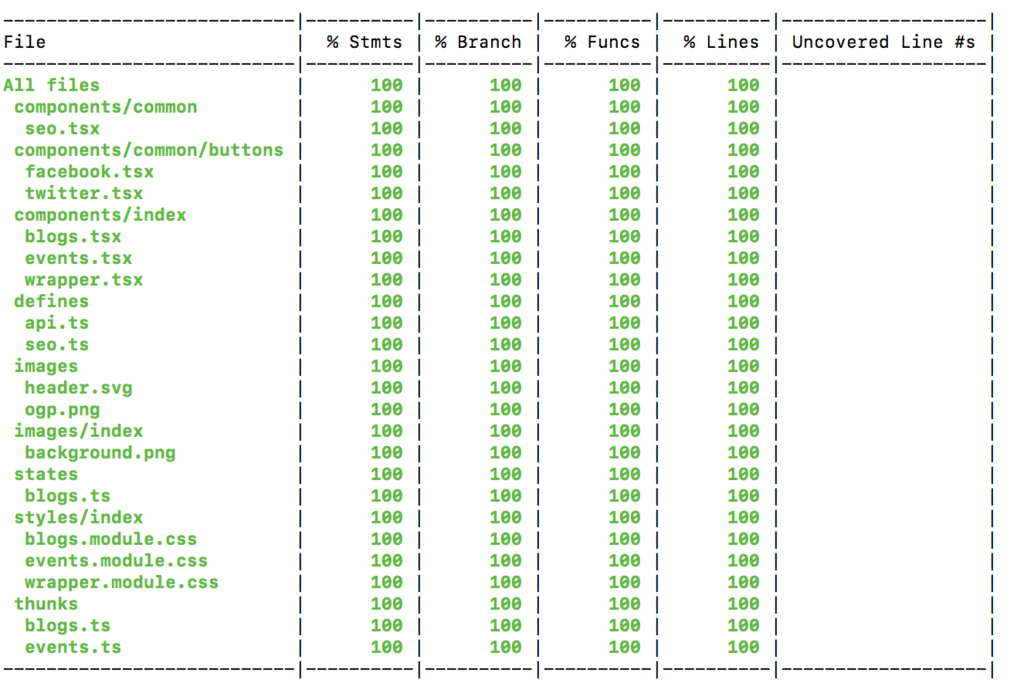Screen dimensions: 1024x690
Task: Click the % Funcs value for background.png
Action: [x=624, y=452]
